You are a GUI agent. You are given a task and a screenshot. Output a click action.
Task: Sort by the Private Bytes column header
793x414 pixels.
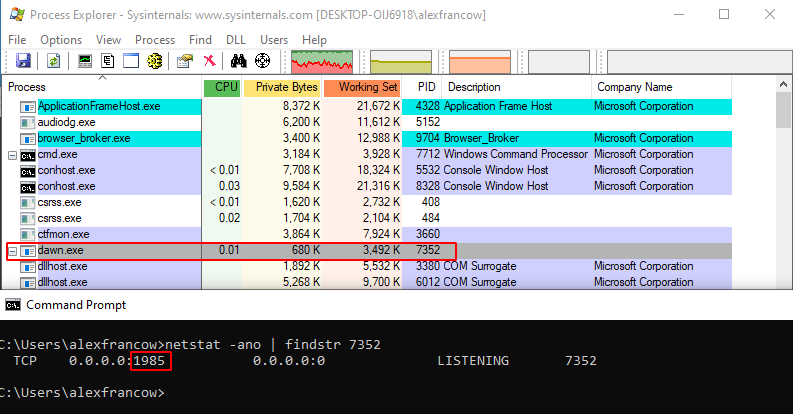282,87
